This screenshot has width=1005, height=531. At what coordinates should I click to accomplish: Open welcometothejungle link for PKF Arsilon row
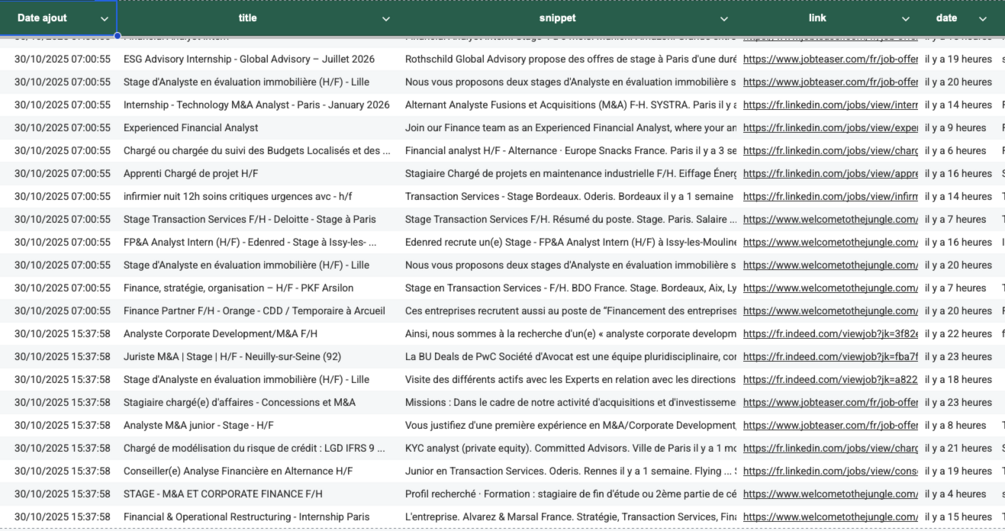(x=830, y=288)
